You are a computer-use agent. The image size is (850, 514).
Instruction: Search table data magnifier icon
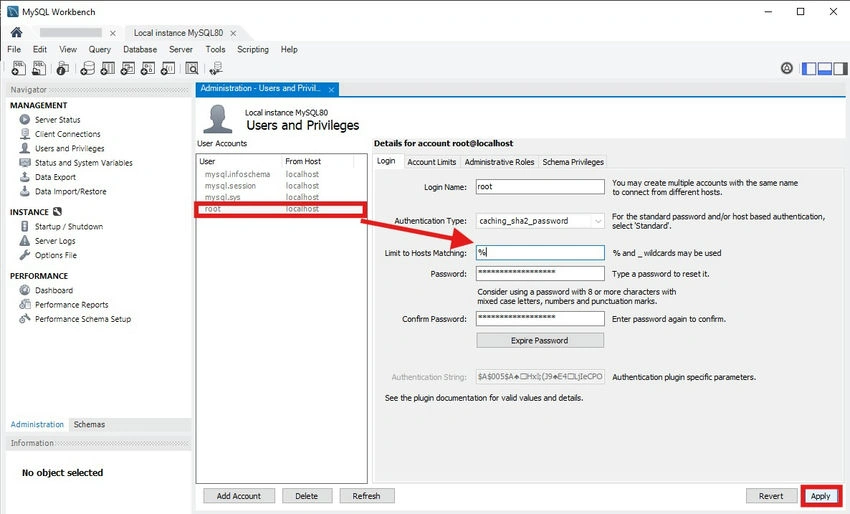(x=191, y=68)
